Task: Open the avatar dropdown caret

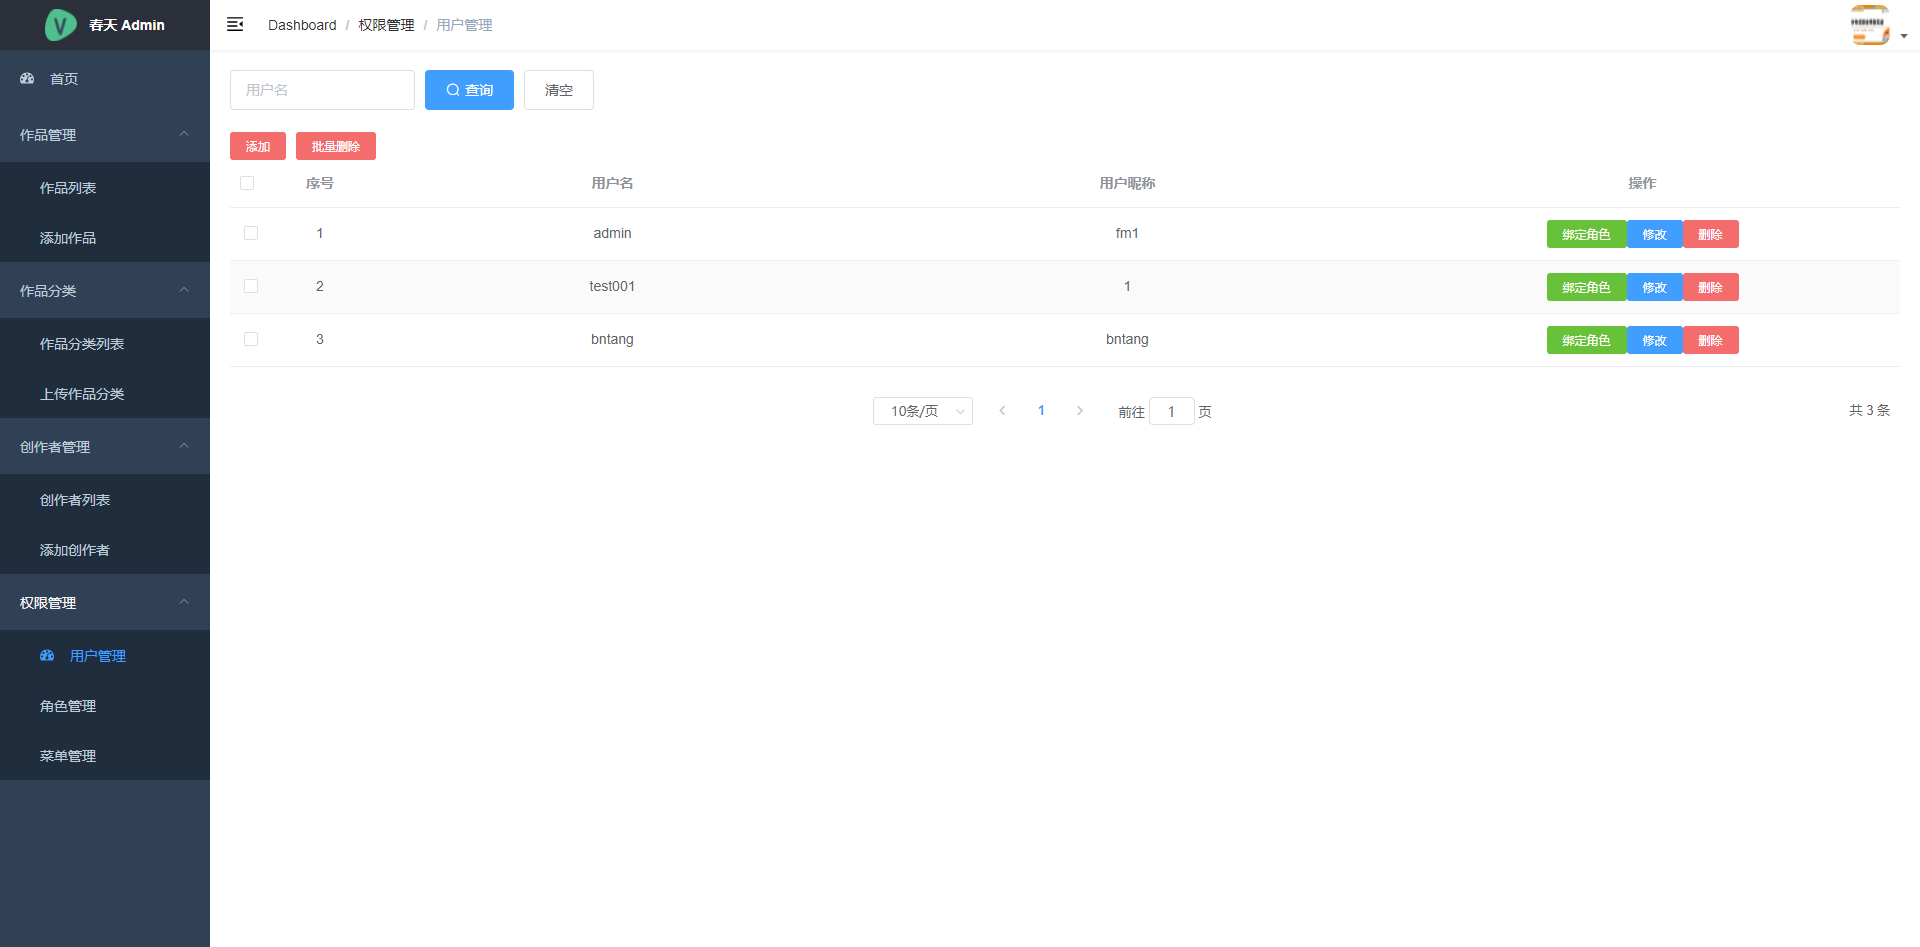Action: click(x=1904, y=35)
